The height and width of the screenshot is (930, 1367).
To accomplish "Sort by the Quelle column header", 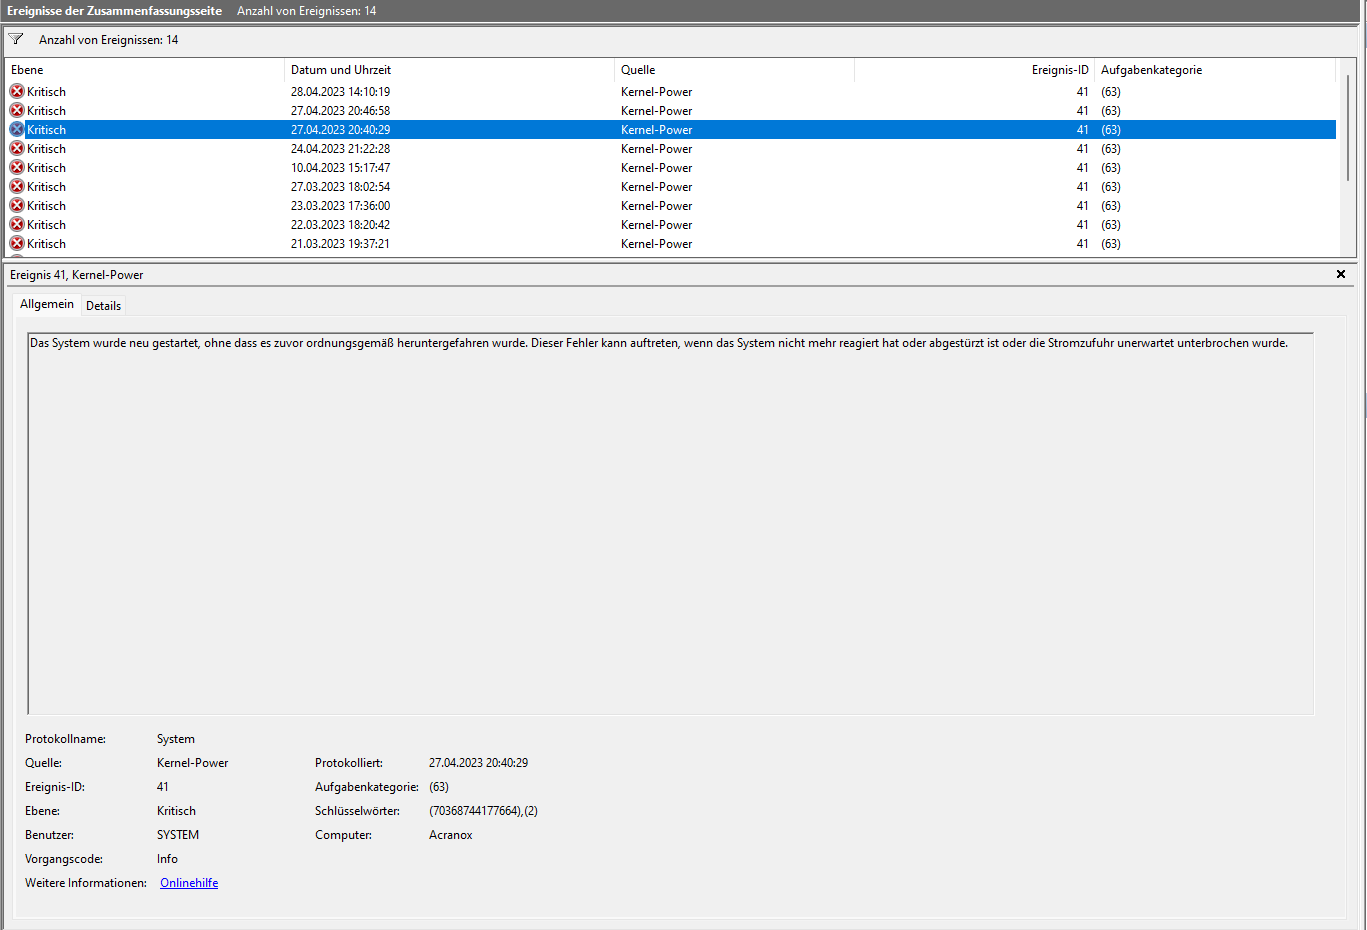I will (734, 70).
